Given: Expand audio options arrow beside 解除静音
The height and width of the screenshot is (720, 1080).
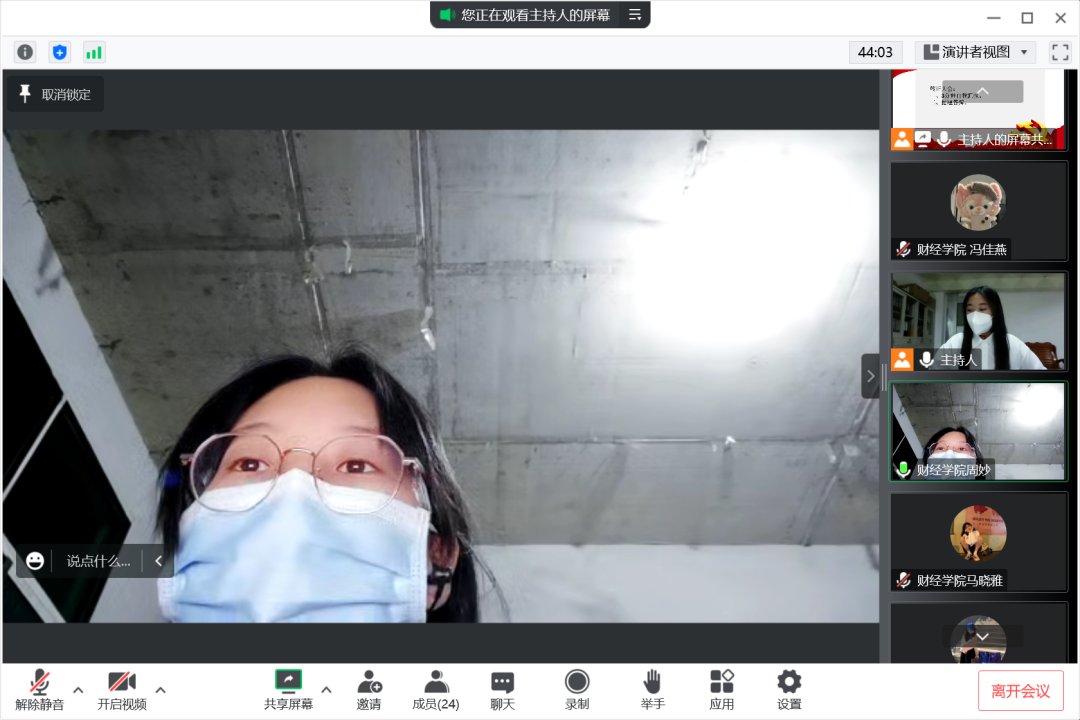Looking at the screenshot, I should click(x=79, y=690).
